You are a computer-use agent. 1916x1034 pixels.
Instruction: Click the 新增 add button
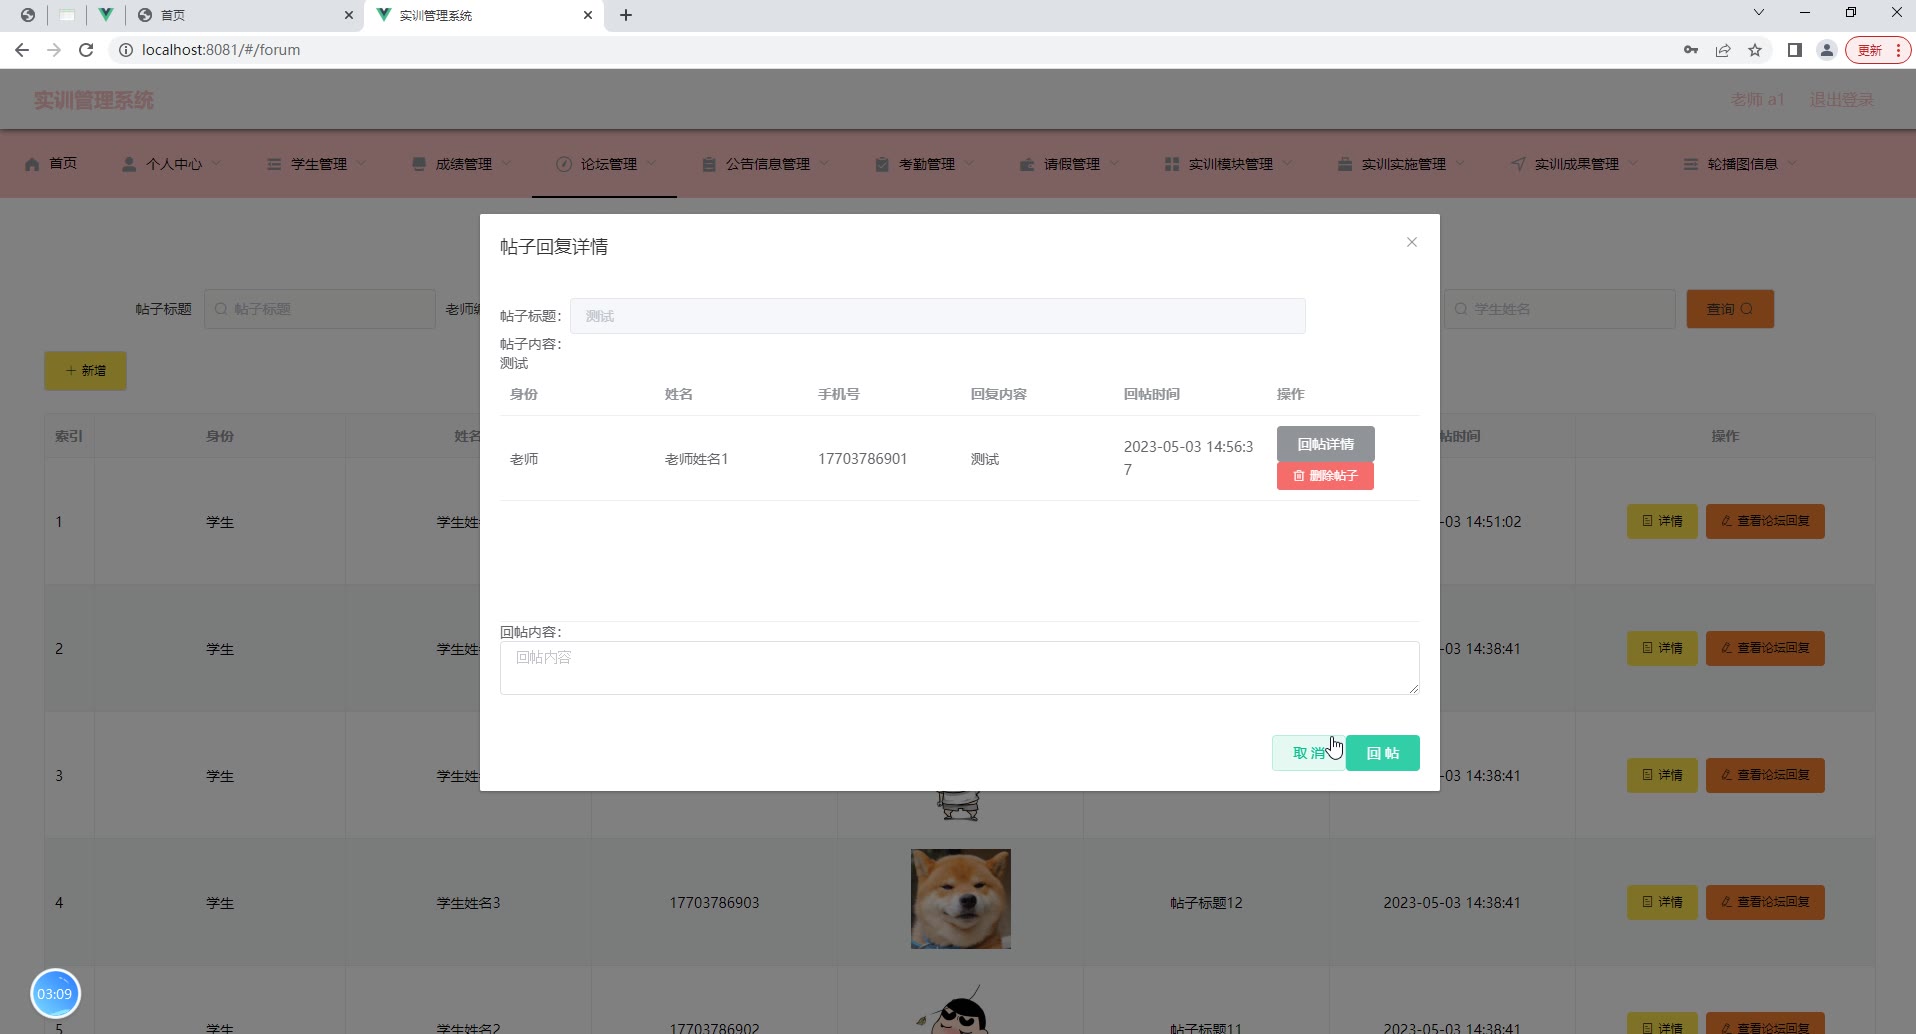[85, 371]
